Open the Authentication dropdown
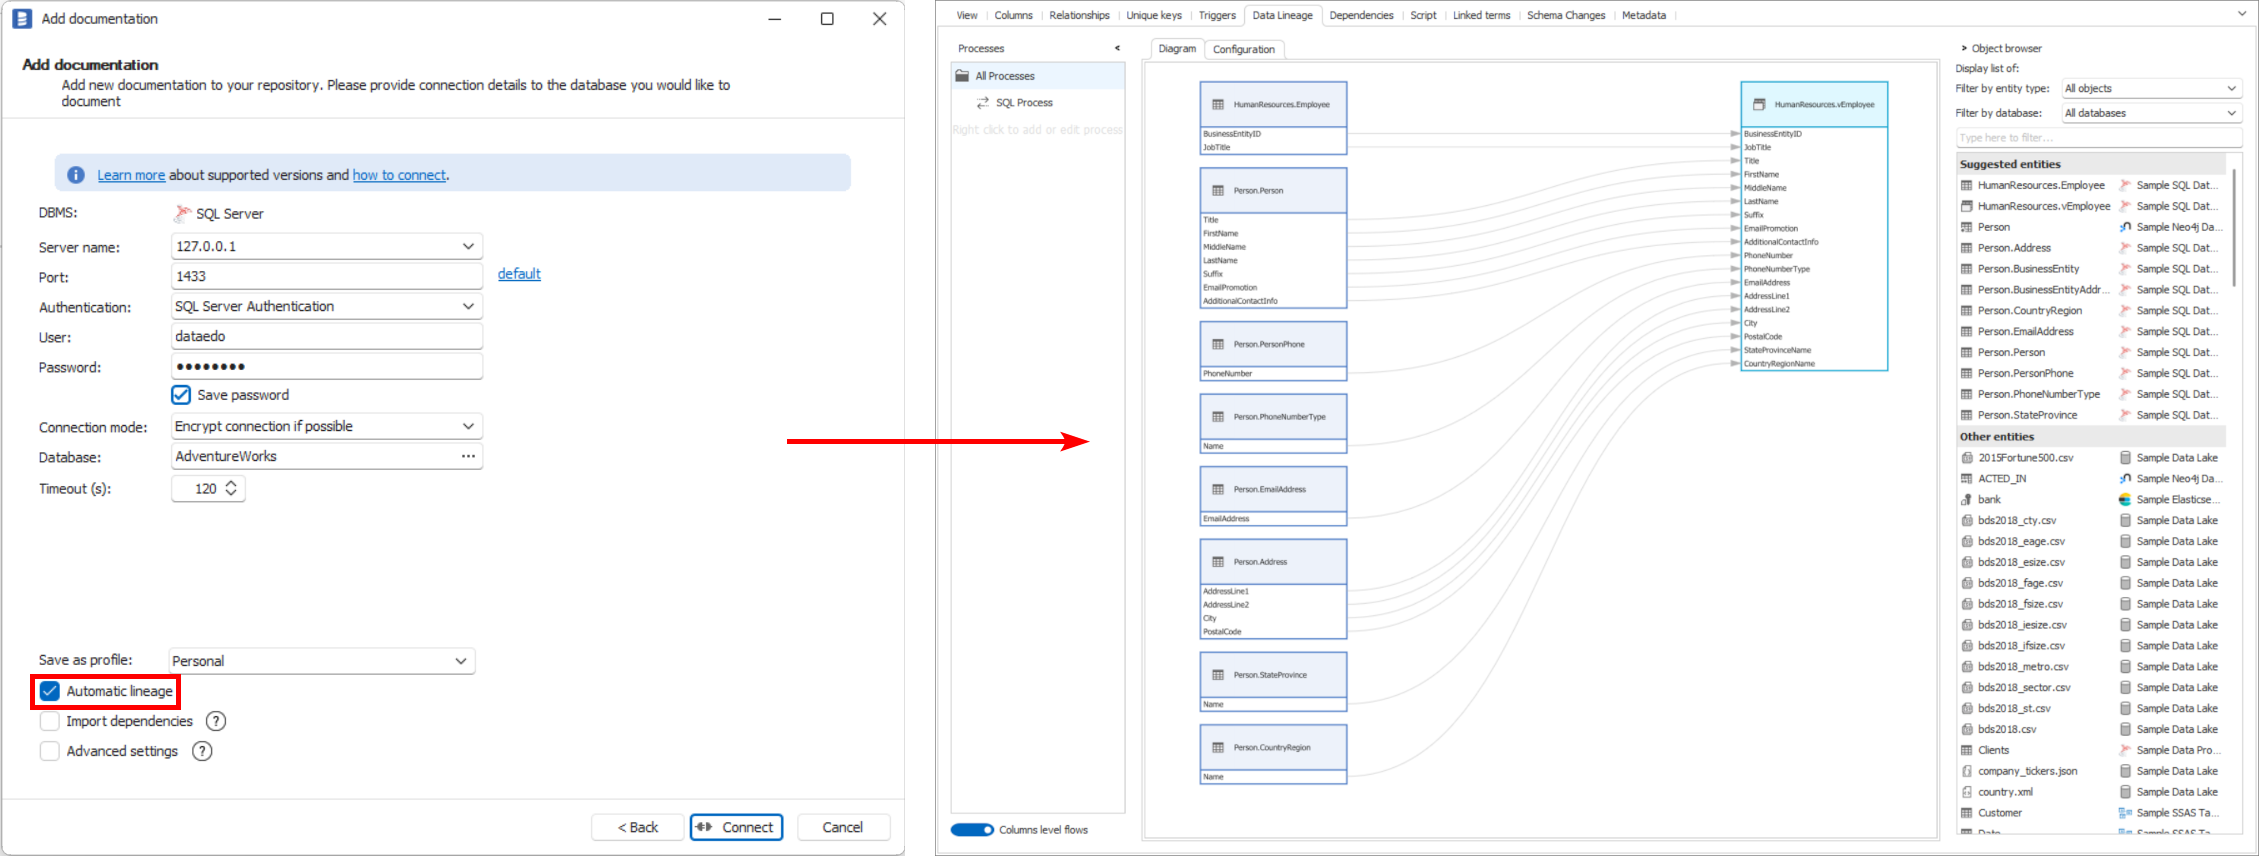The height and width of the screenshot is (856, 2259). pyautogui.click(x=468, y=306)
